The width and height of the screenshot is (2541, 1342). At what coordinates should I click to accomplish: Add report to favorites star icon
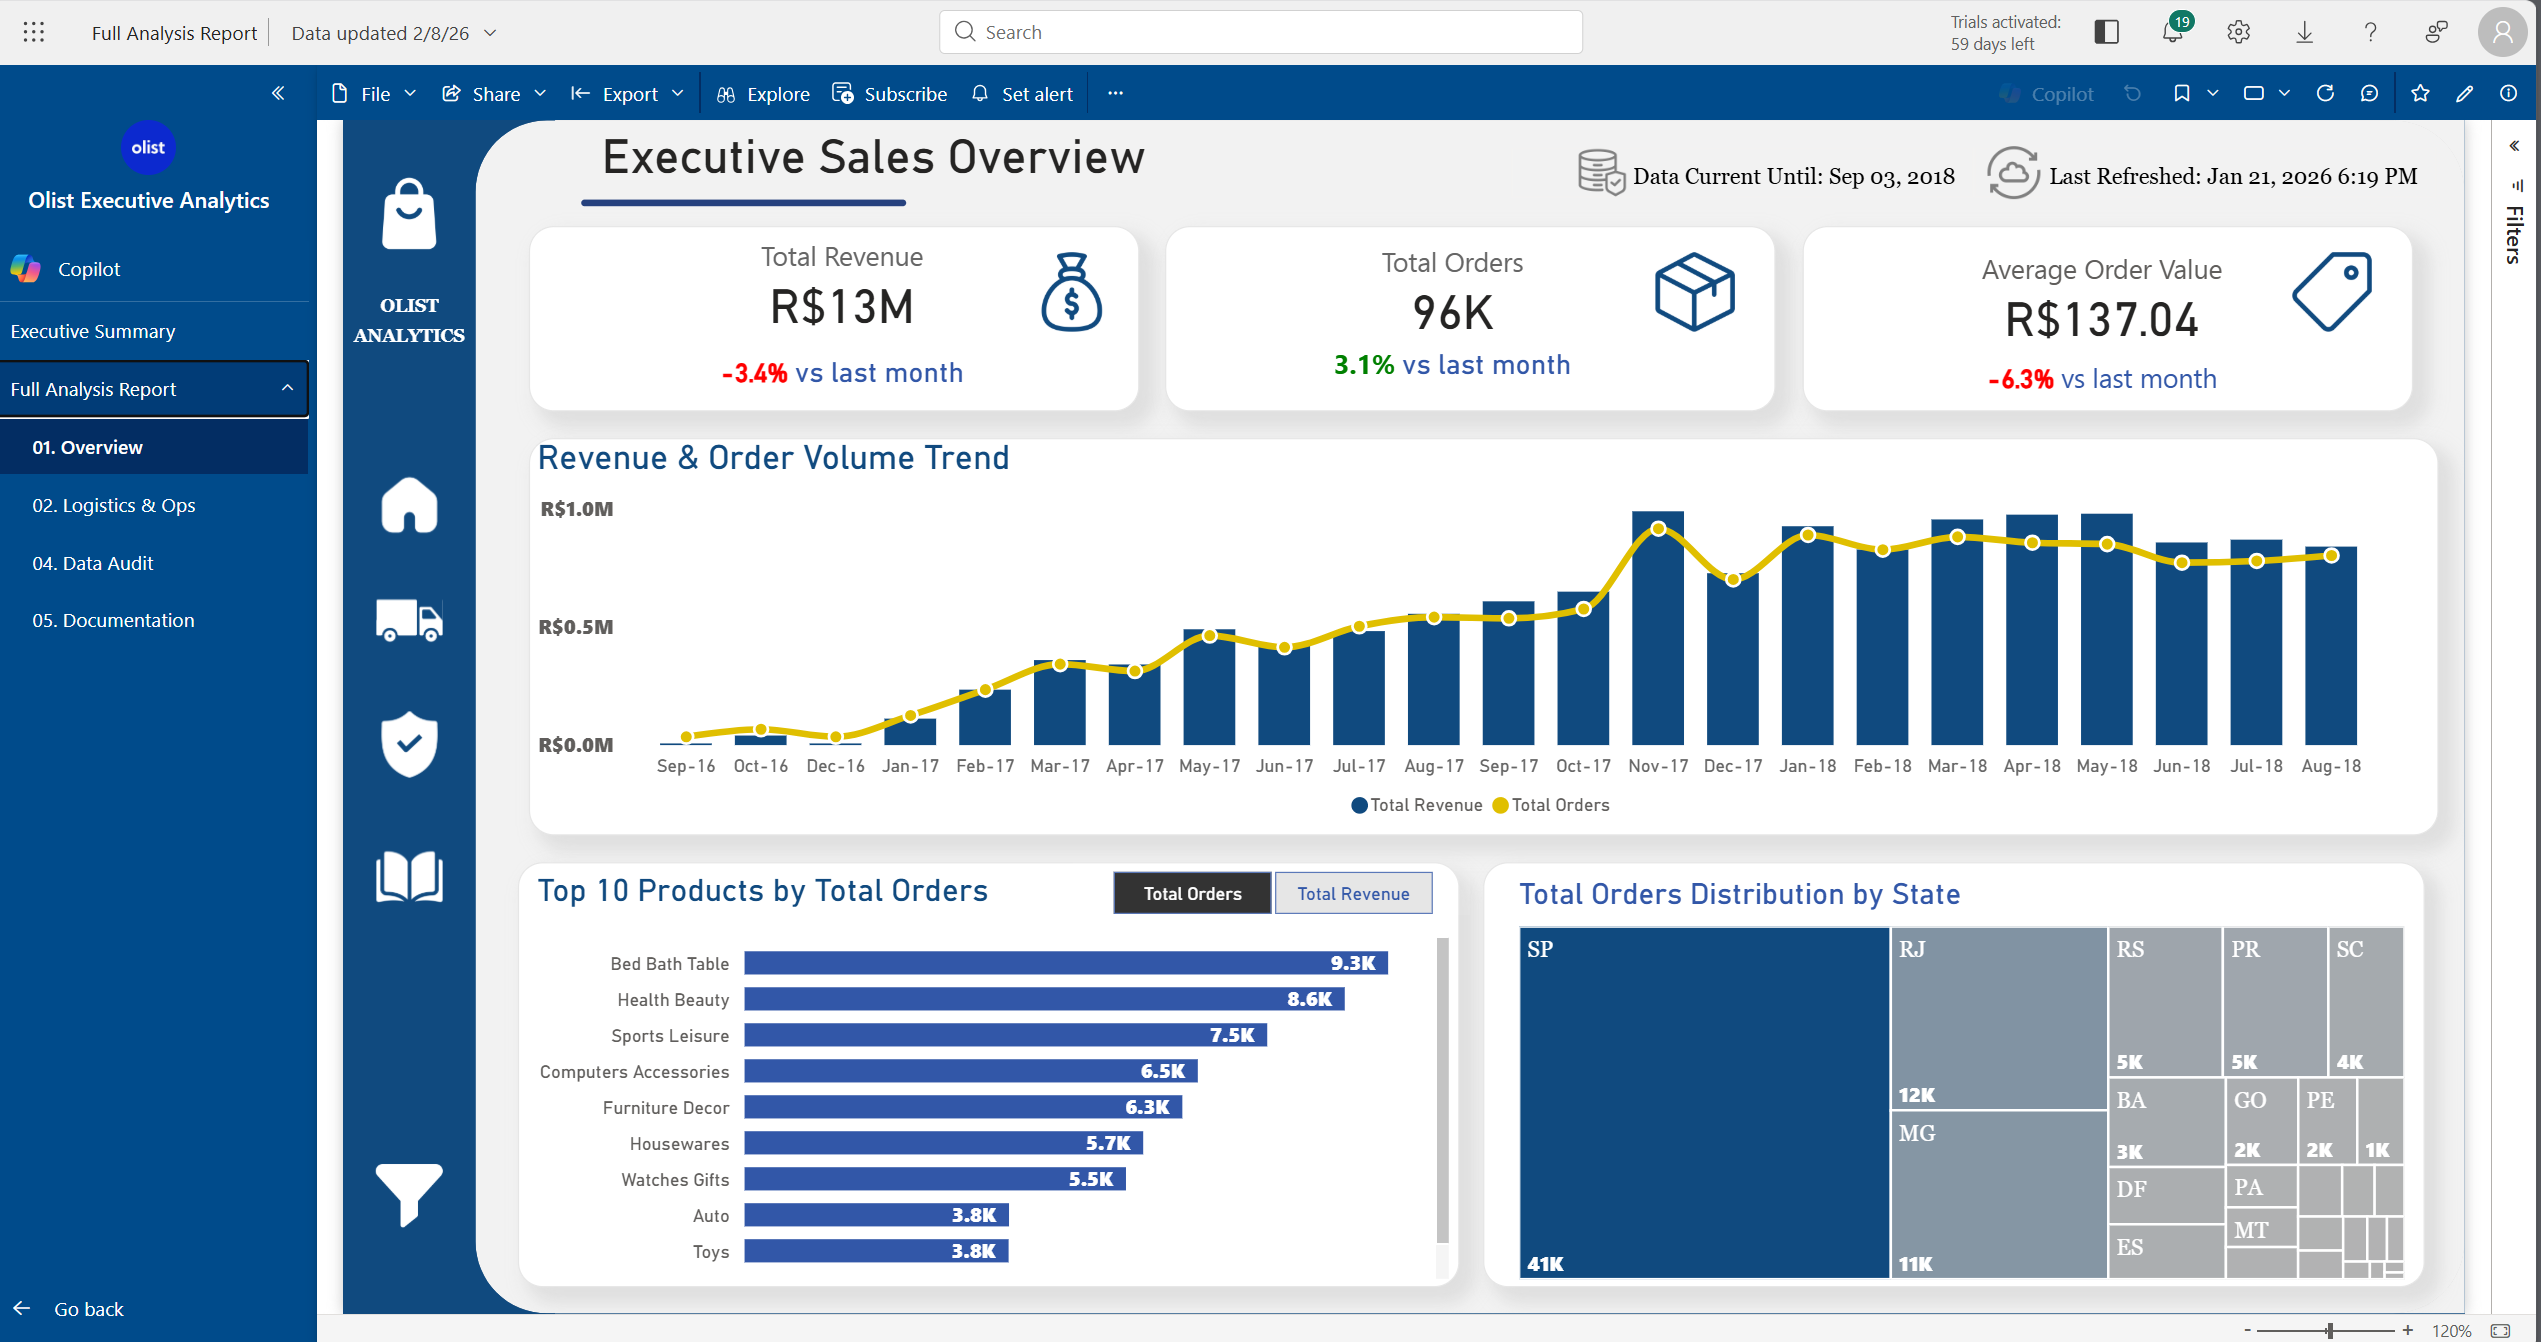coord(2420,93)
